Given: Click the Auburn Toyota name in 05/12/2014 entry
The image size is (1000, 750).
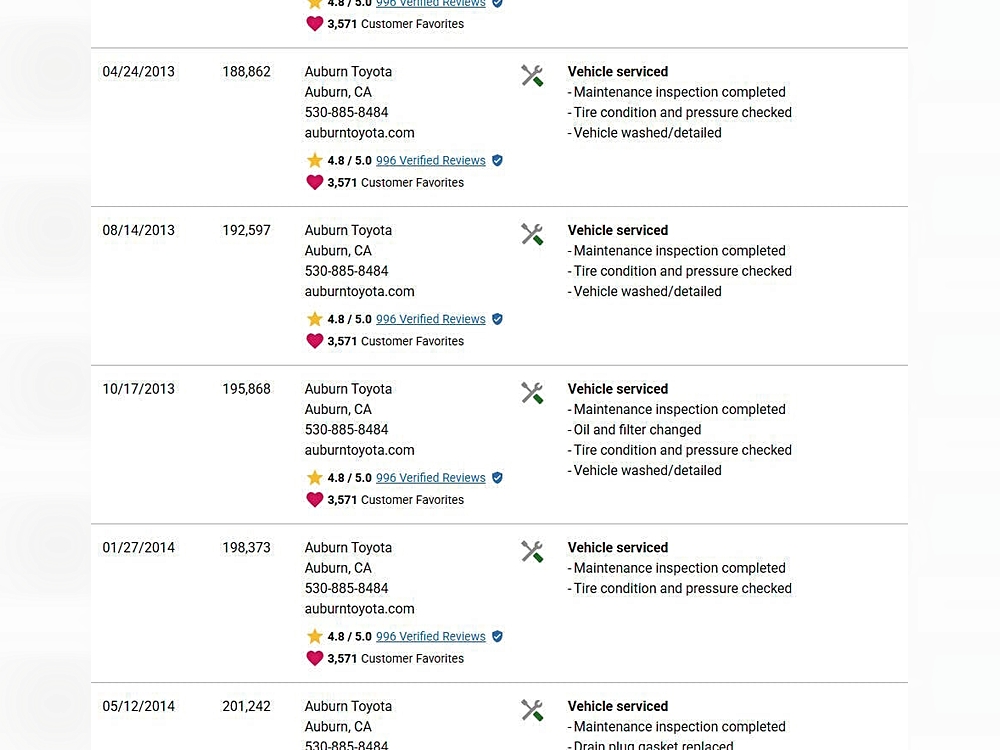Looking at the screenshot, I should [x=348, y=706].
